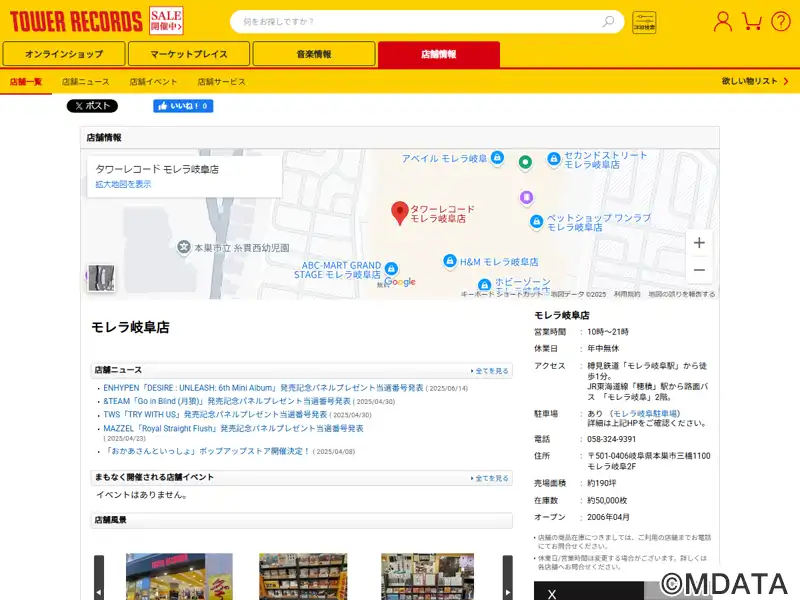Open the TWS TRY WITH US news link
The width and height of the screenshot is (800, 600).
pos(215,415)
